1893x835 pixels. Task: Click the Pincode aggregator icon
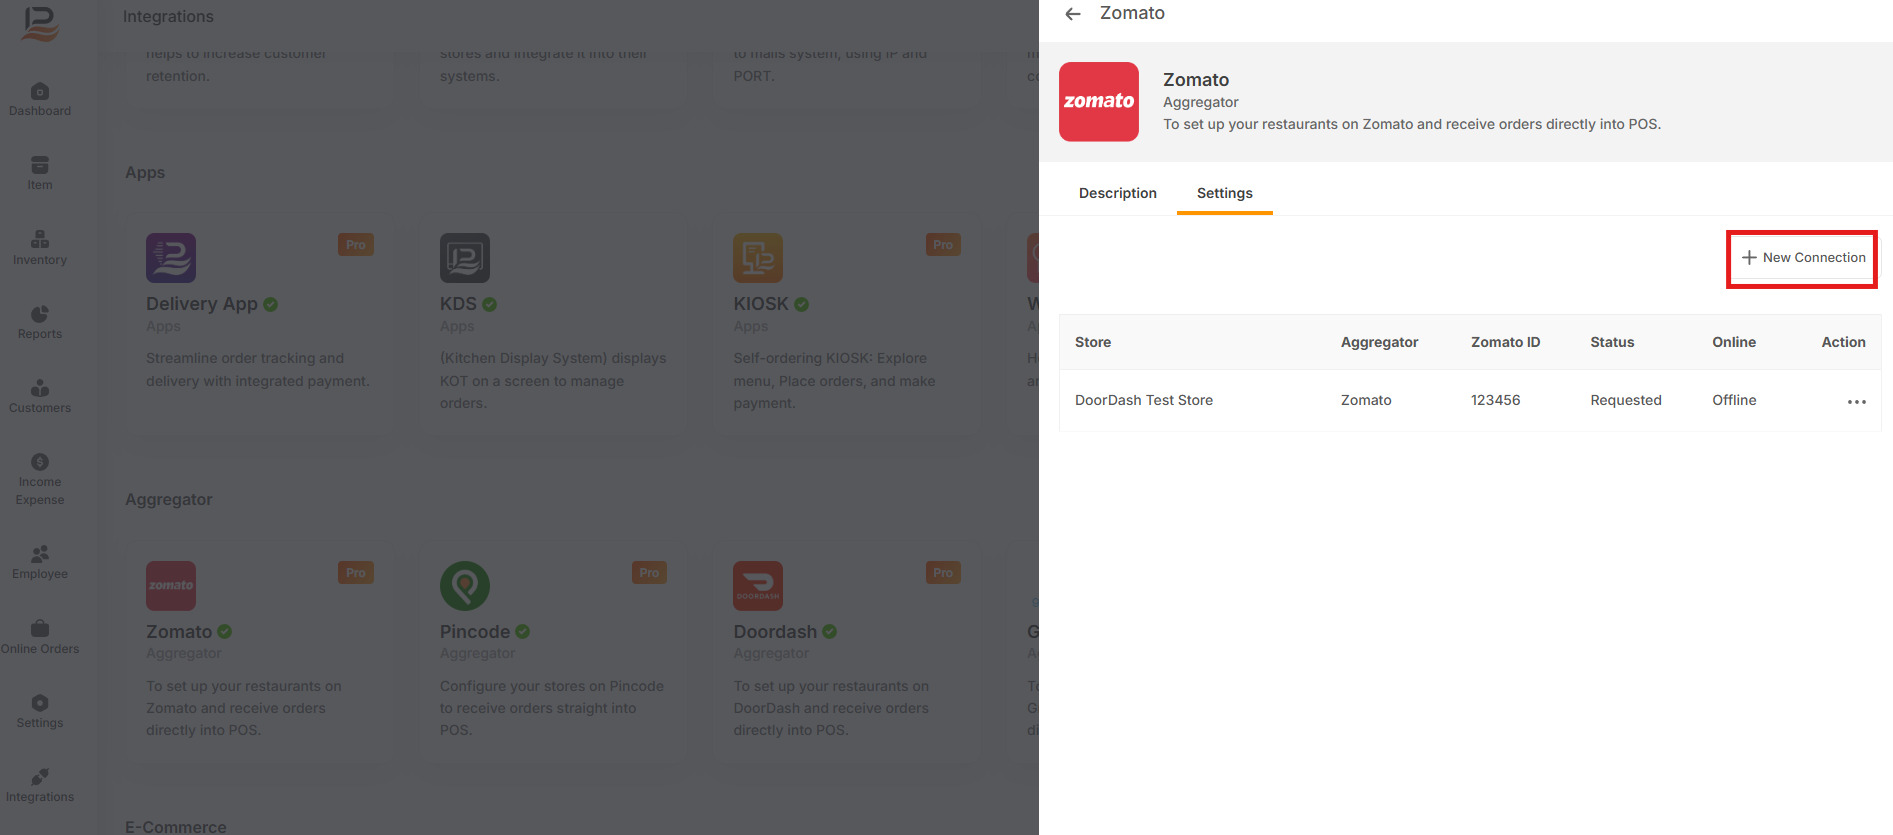465,586
